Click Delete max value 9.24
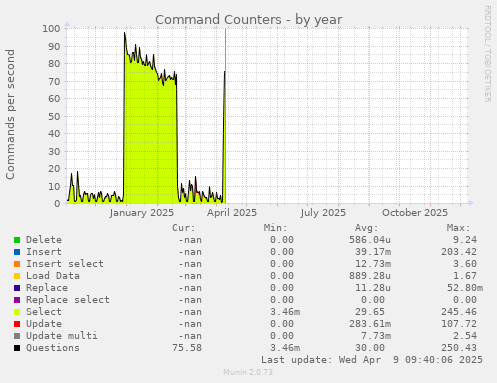 (x=465, y=240)
